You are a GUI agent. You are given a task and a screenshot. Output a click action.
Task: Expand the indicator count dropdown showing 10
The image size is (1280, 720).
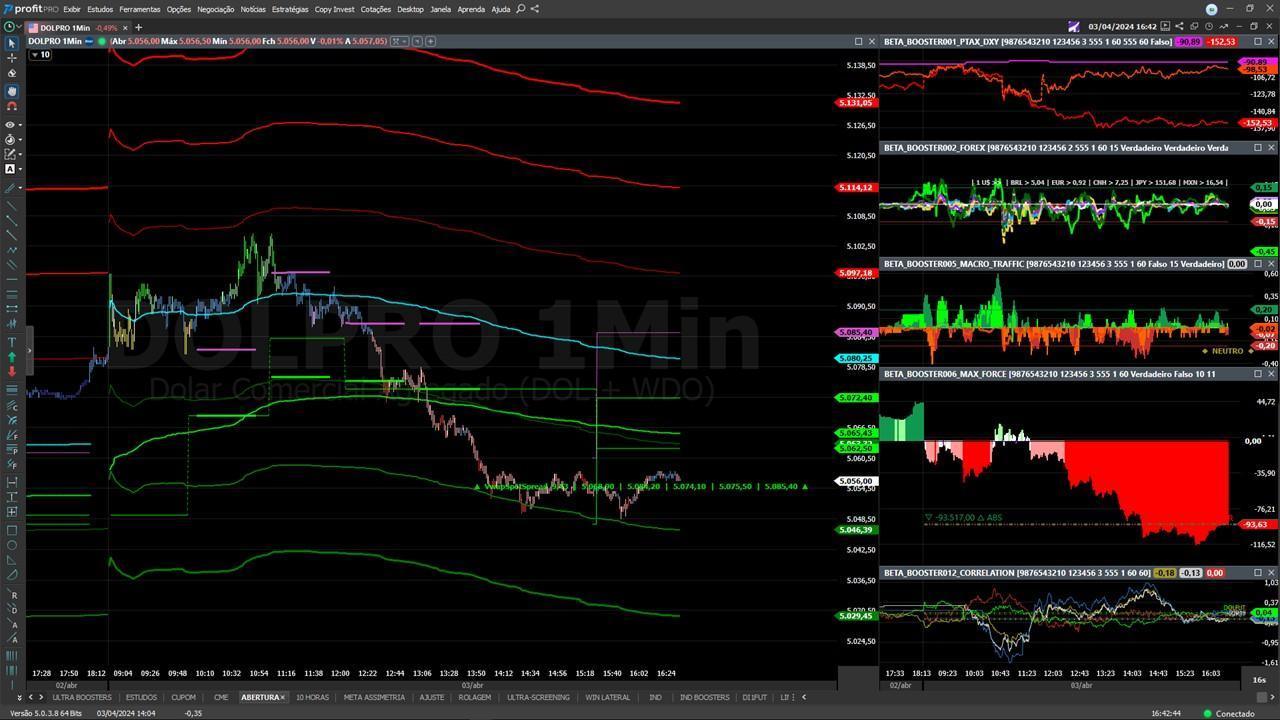(x=40, y=55)
